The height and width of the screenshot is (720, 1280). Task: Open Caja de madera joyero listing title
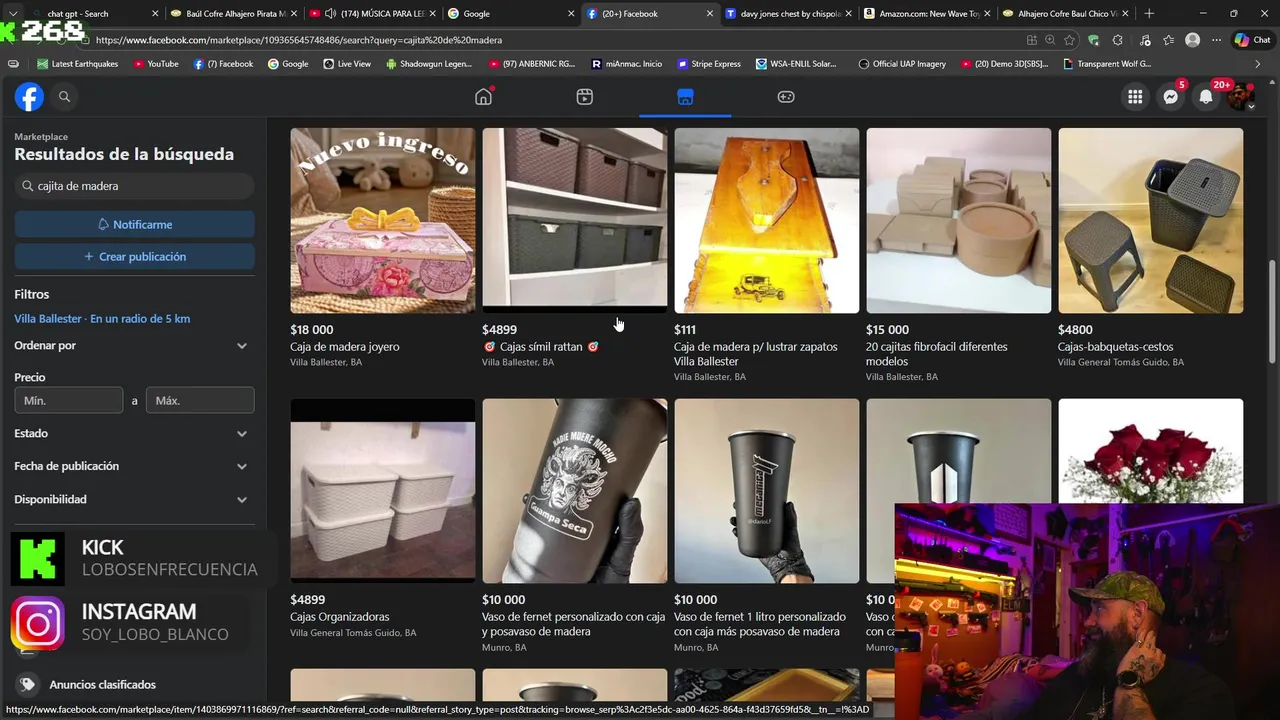[345, 347]
